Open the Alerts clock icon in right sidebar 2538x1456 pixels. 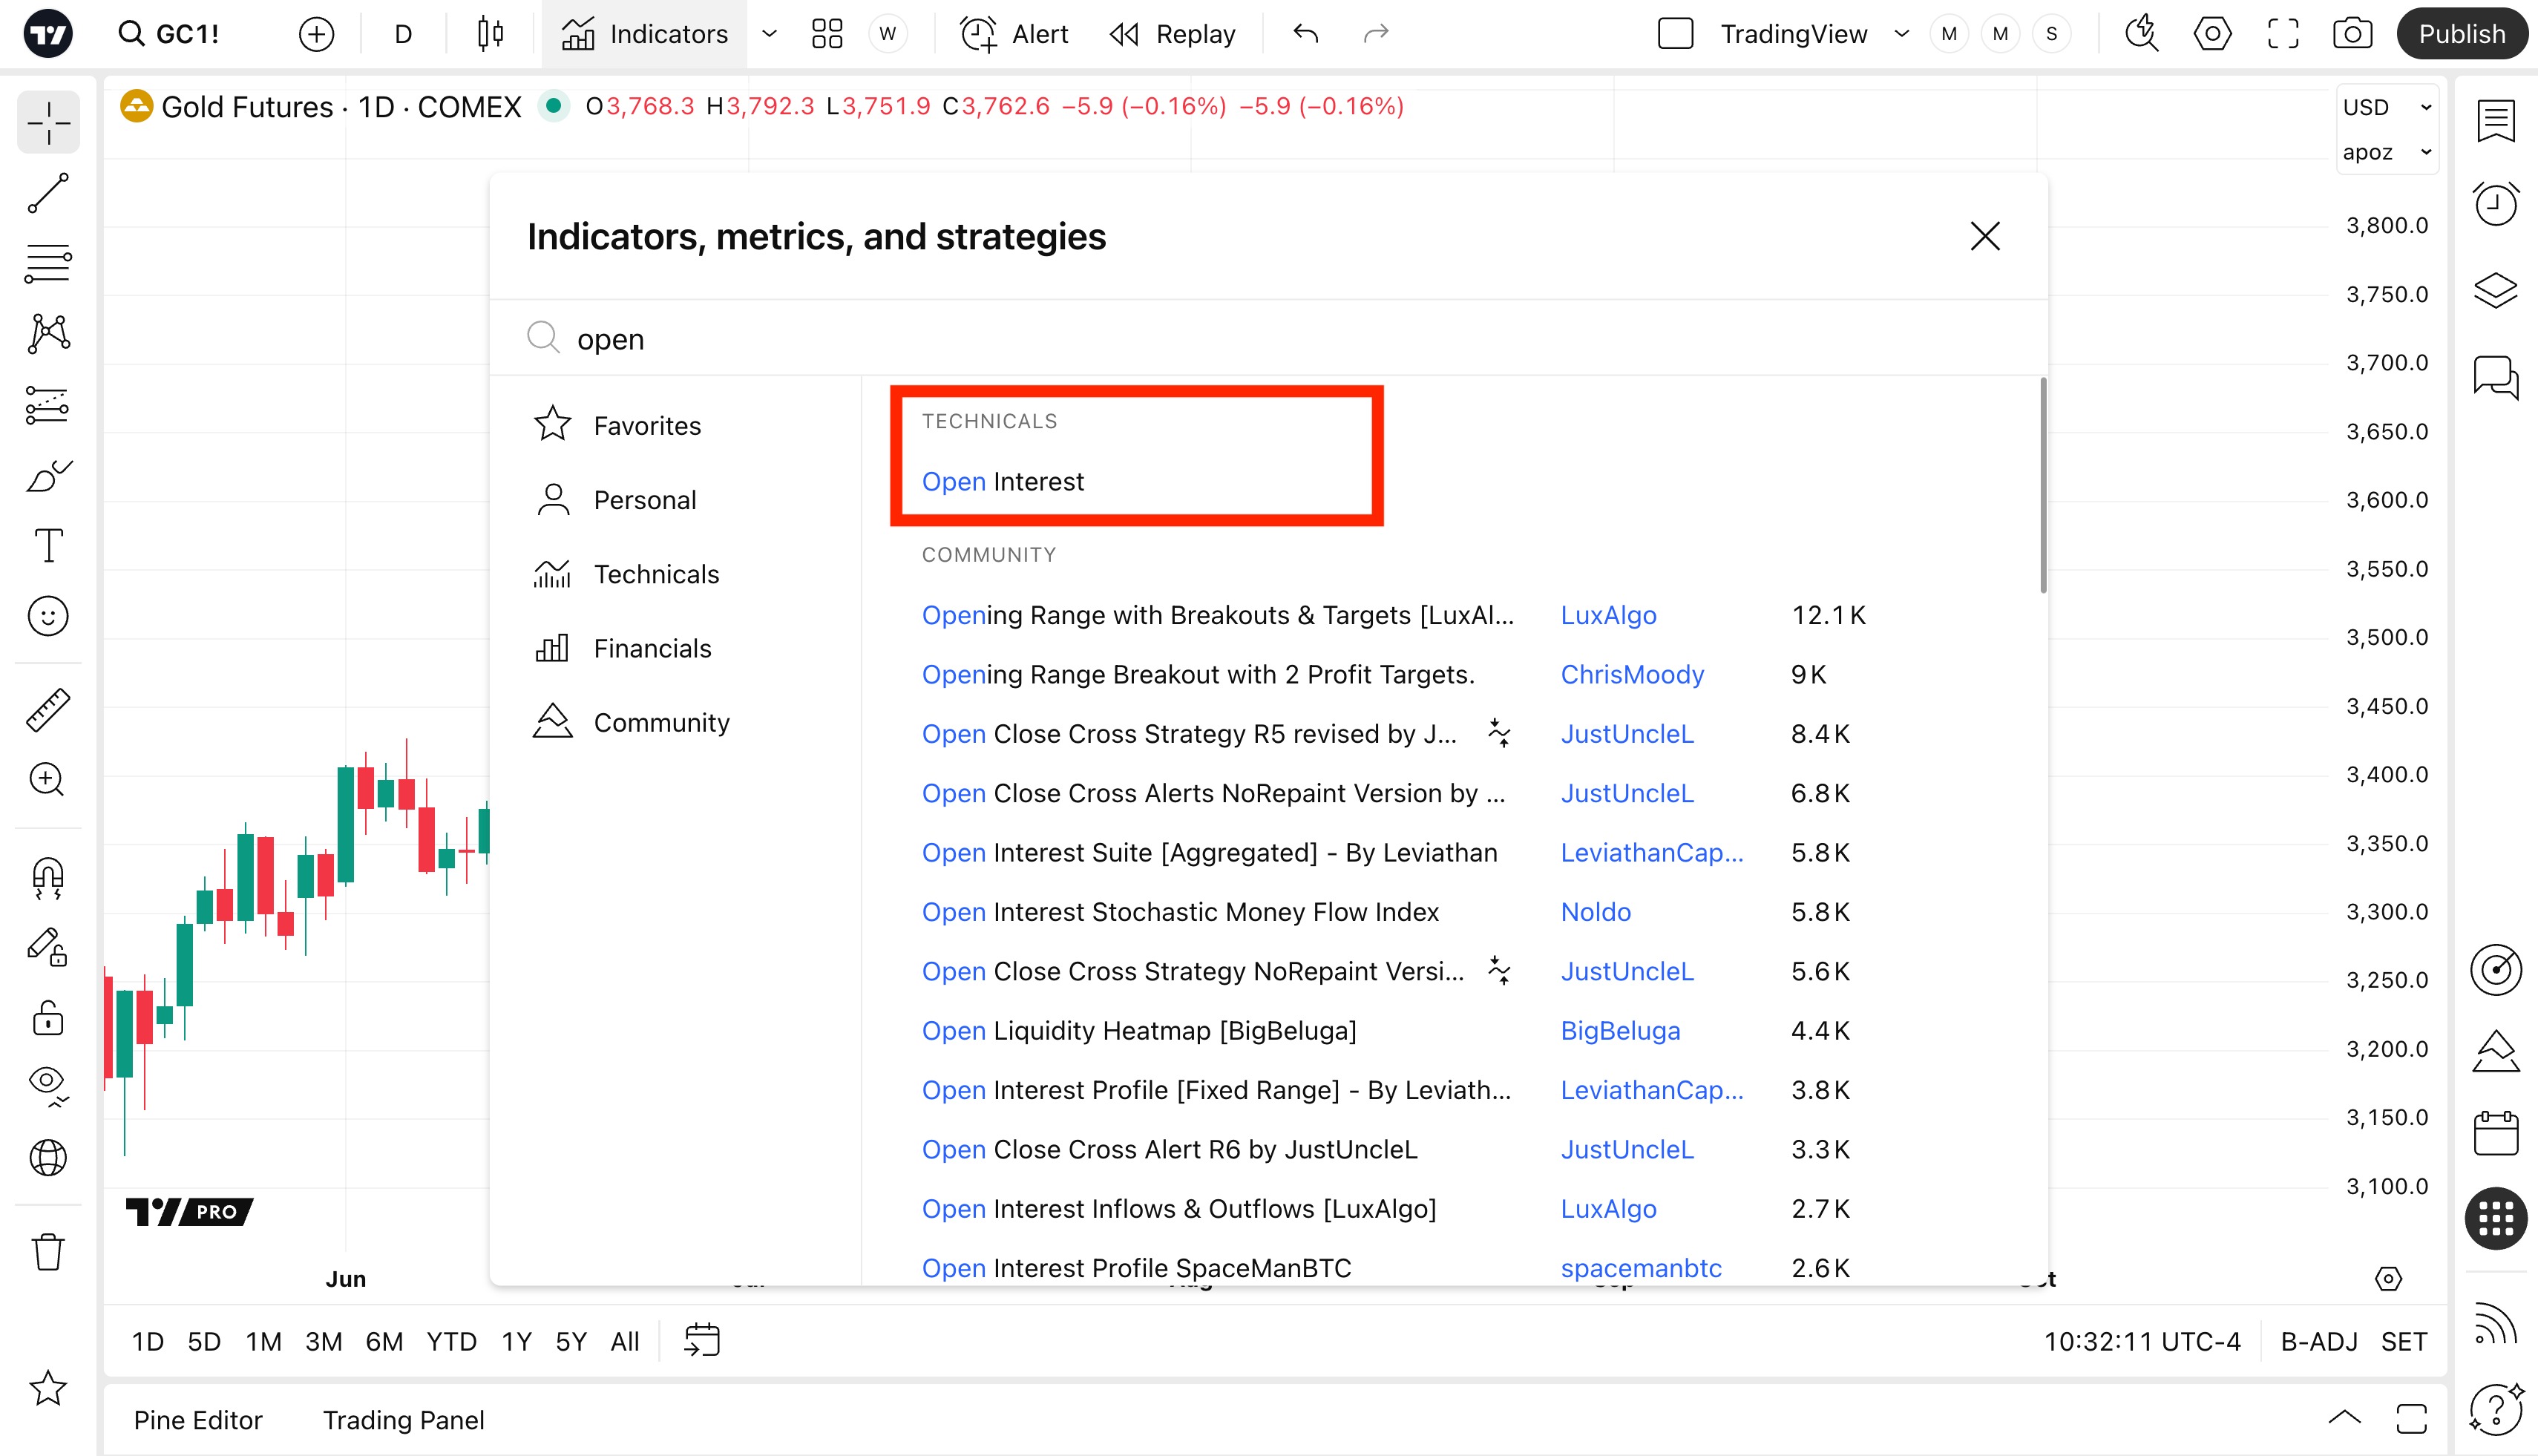coord(2496,204)
